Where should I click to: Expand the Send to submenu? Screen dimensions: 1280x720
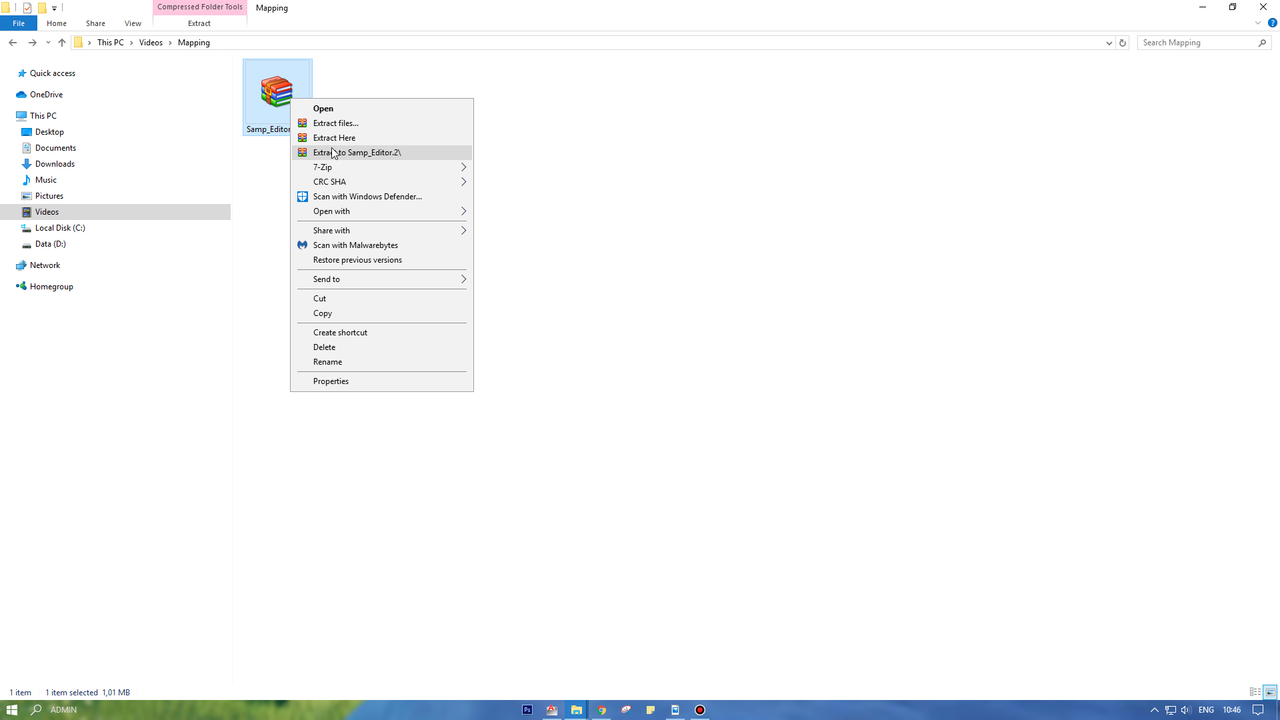(381, 279)
